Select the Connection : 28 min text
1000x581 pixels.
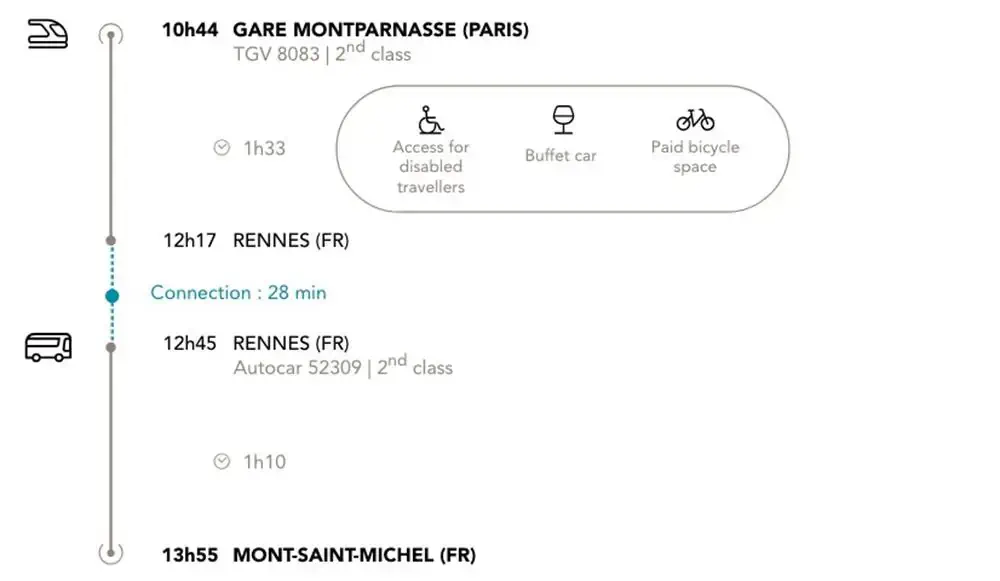[239, 293]
